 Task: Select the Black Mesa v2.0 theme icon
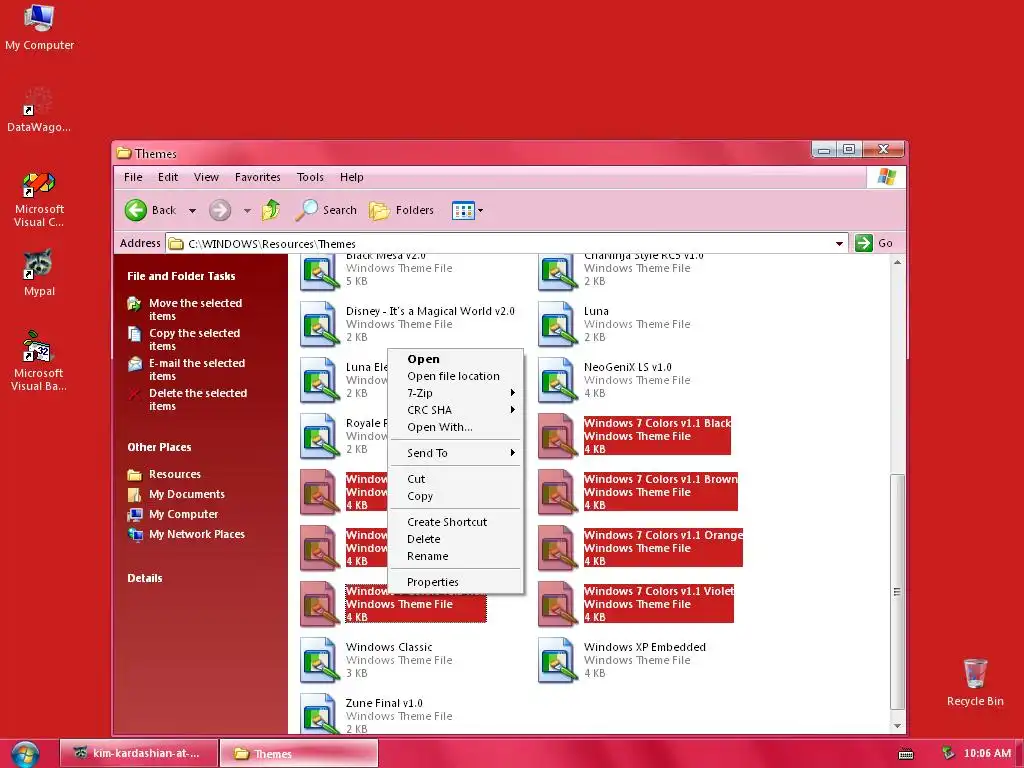coord(319,273)
